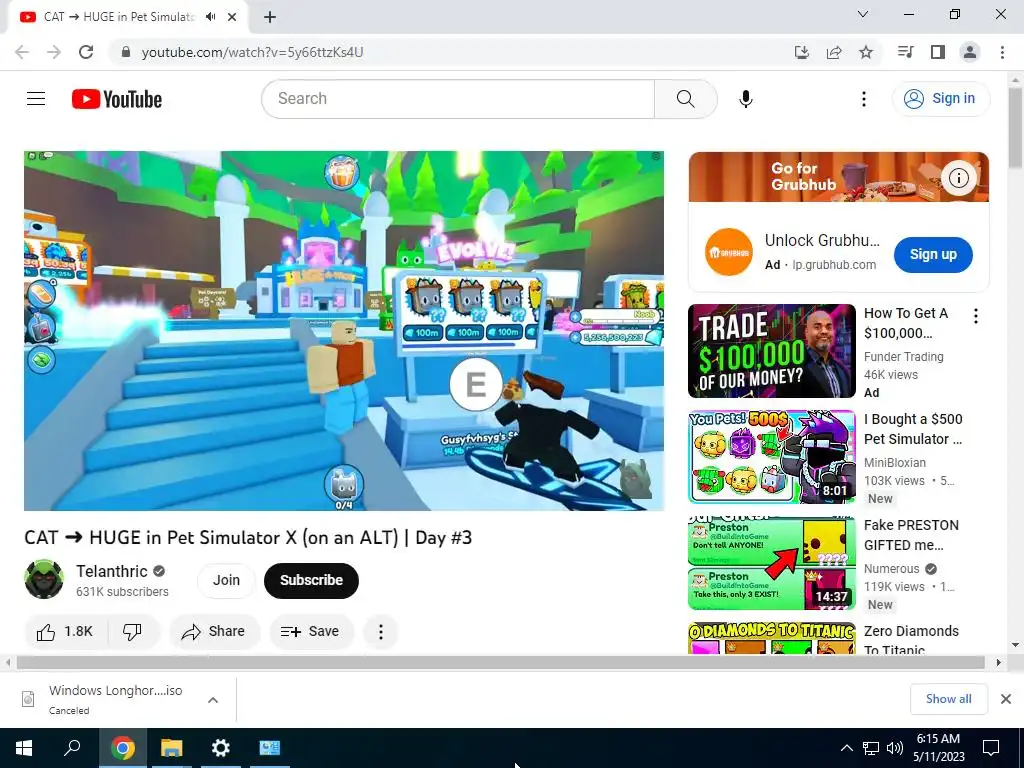
Task: Like the video with 1.8K likes
Action: click(65, 632)
